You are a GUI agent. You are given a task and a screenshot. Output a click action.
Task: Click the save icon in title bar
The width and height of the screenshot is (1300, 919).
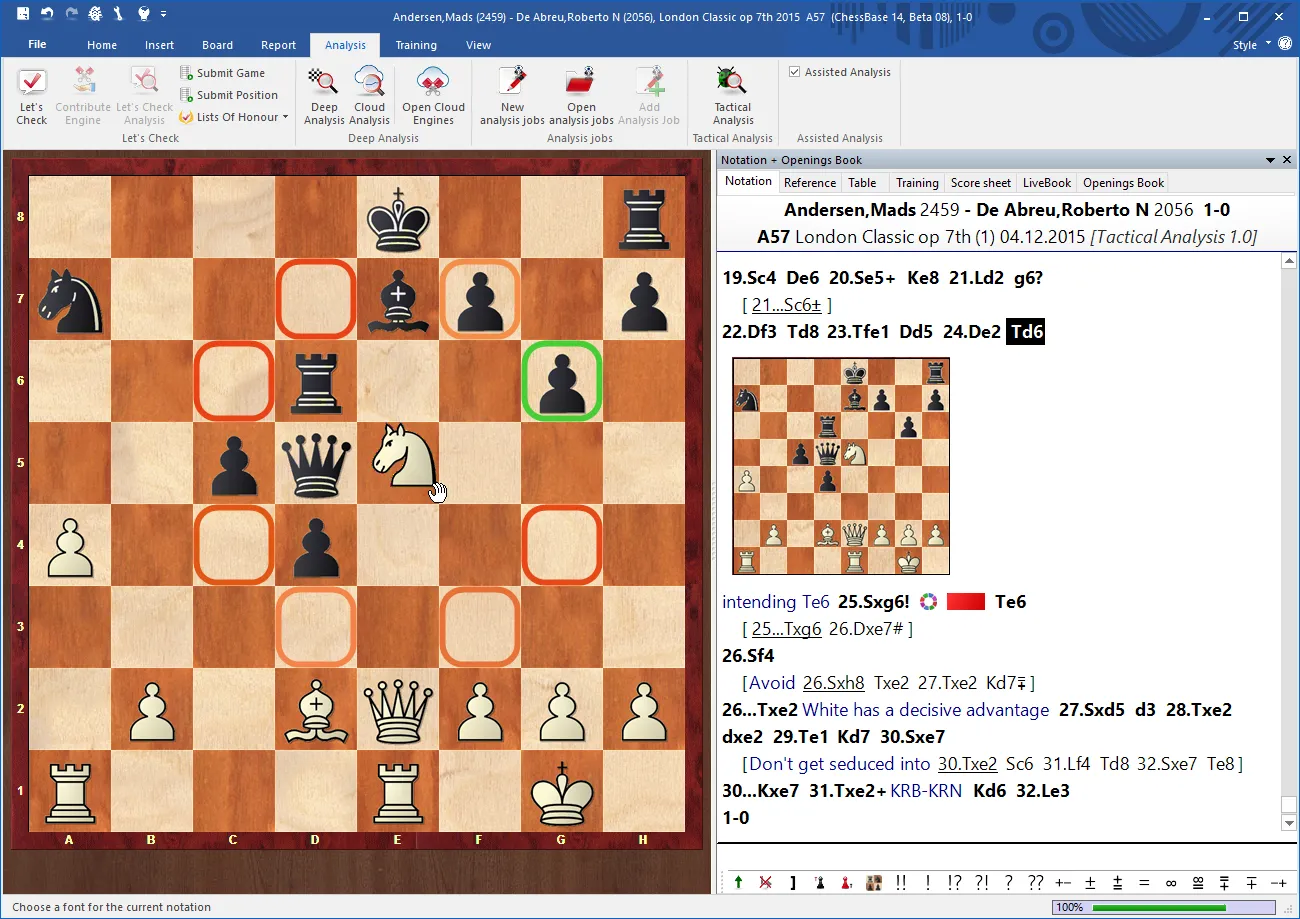(x=24, y=14)
